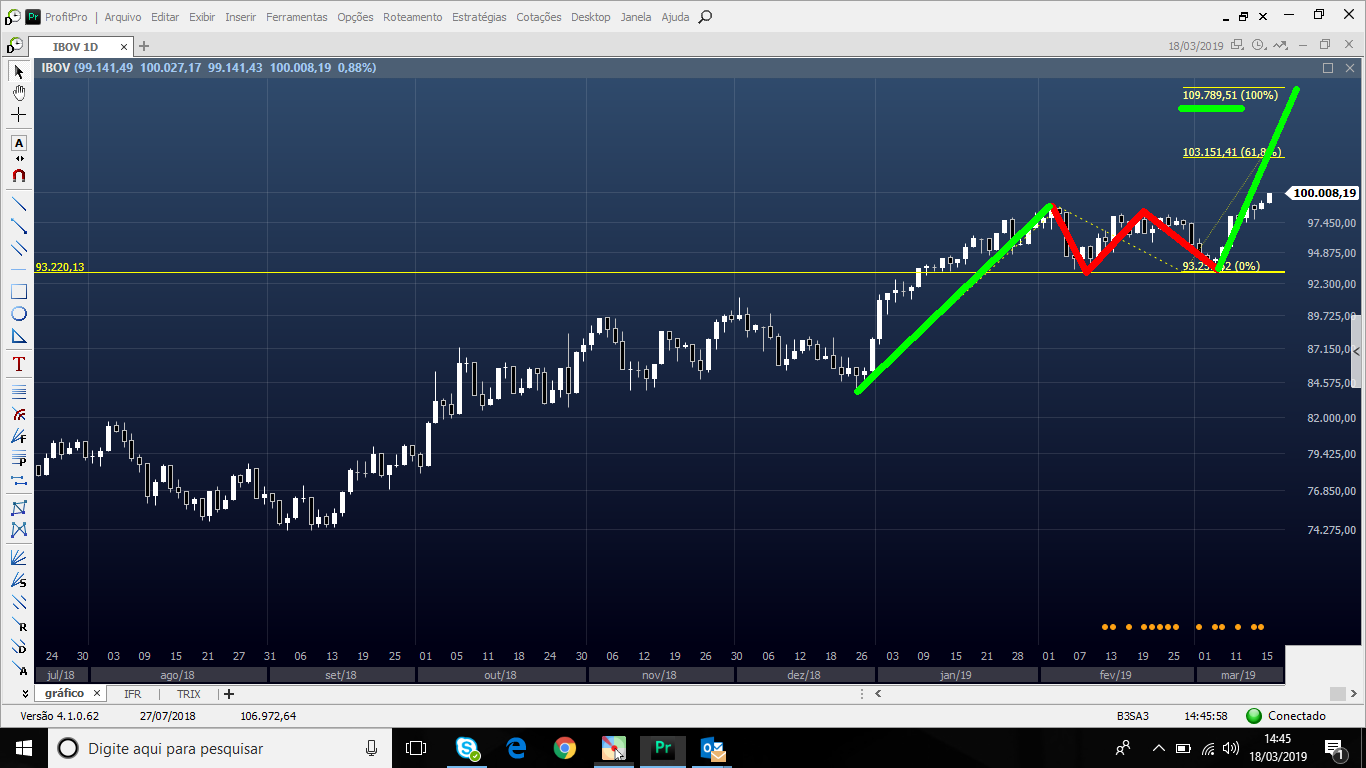
Task: Add a new chart tab next to IBOV 1D
Action: (x=144, y=46)
